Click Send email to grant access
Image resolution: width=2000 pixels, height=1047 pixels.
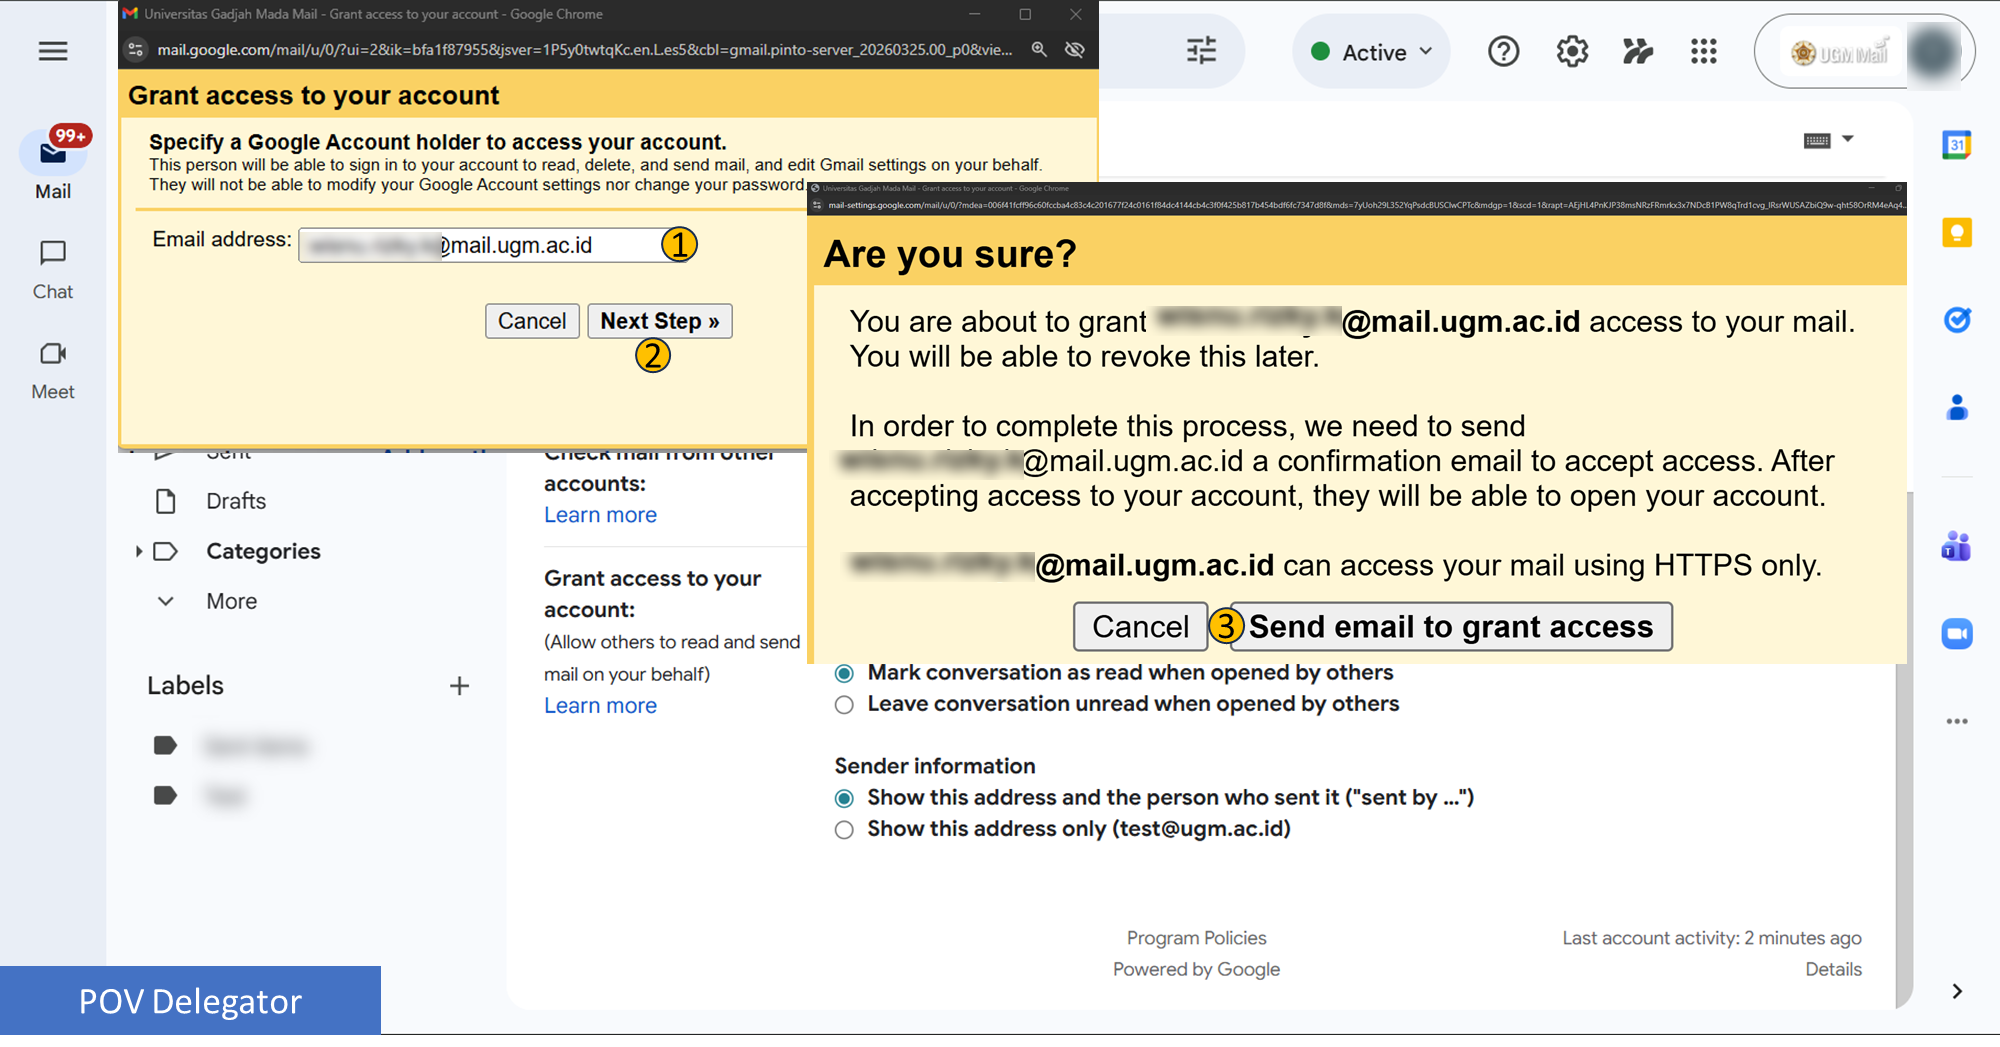pyautogui.click(x=1450, y=627)
